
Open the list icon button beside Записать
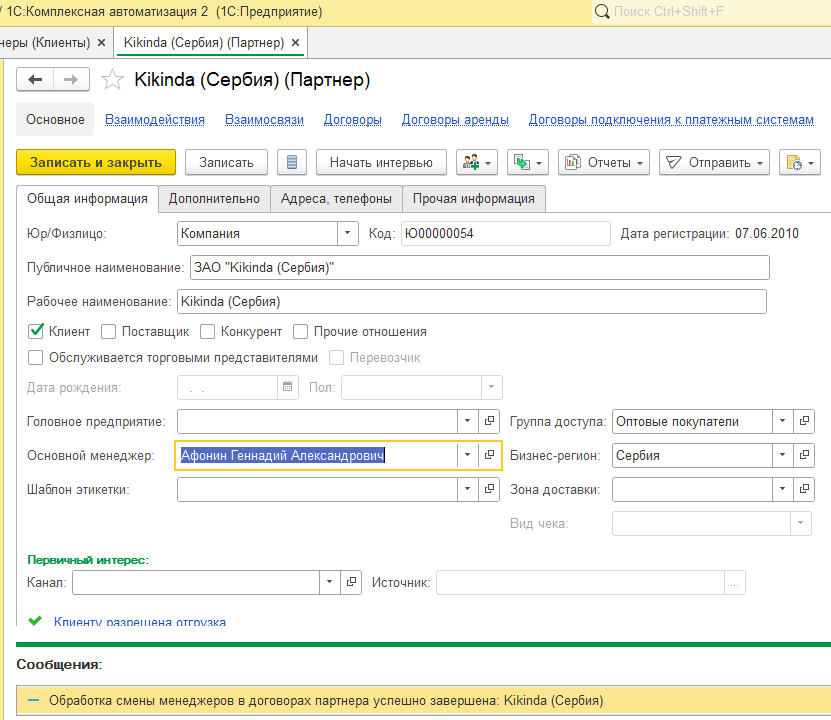point(291,162)
